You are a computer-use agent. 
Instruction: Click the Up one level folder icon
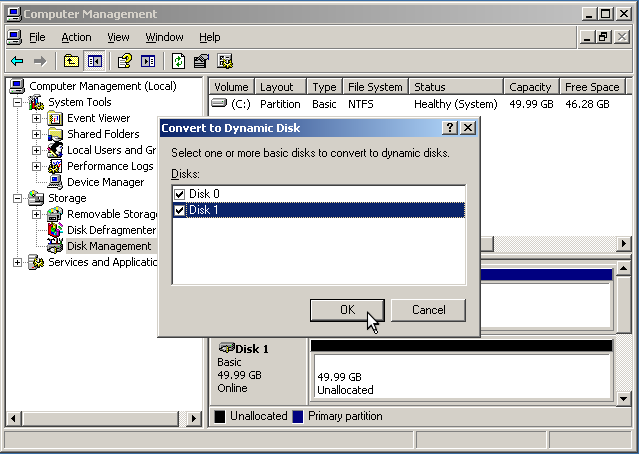point(71,62)
